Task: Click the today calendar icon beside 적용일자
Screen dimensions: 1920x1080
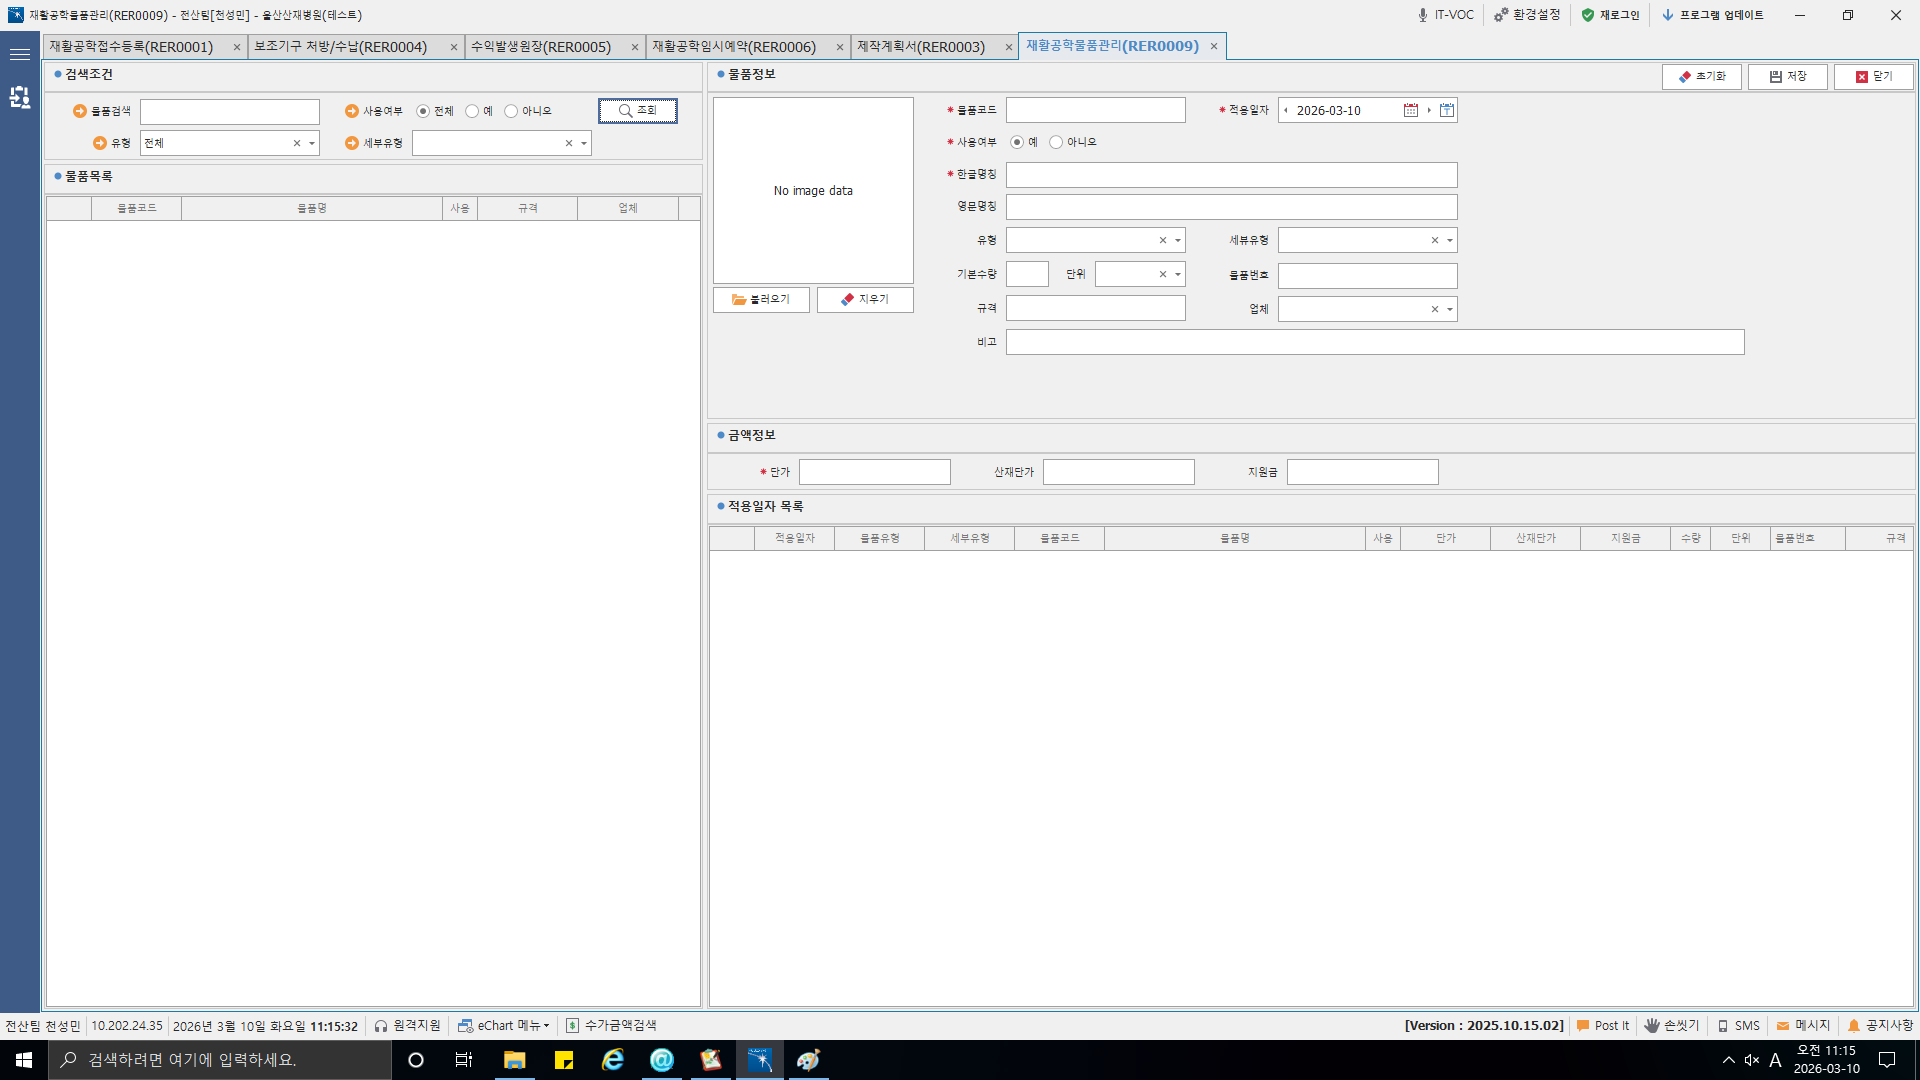Action: [1447, 110]
